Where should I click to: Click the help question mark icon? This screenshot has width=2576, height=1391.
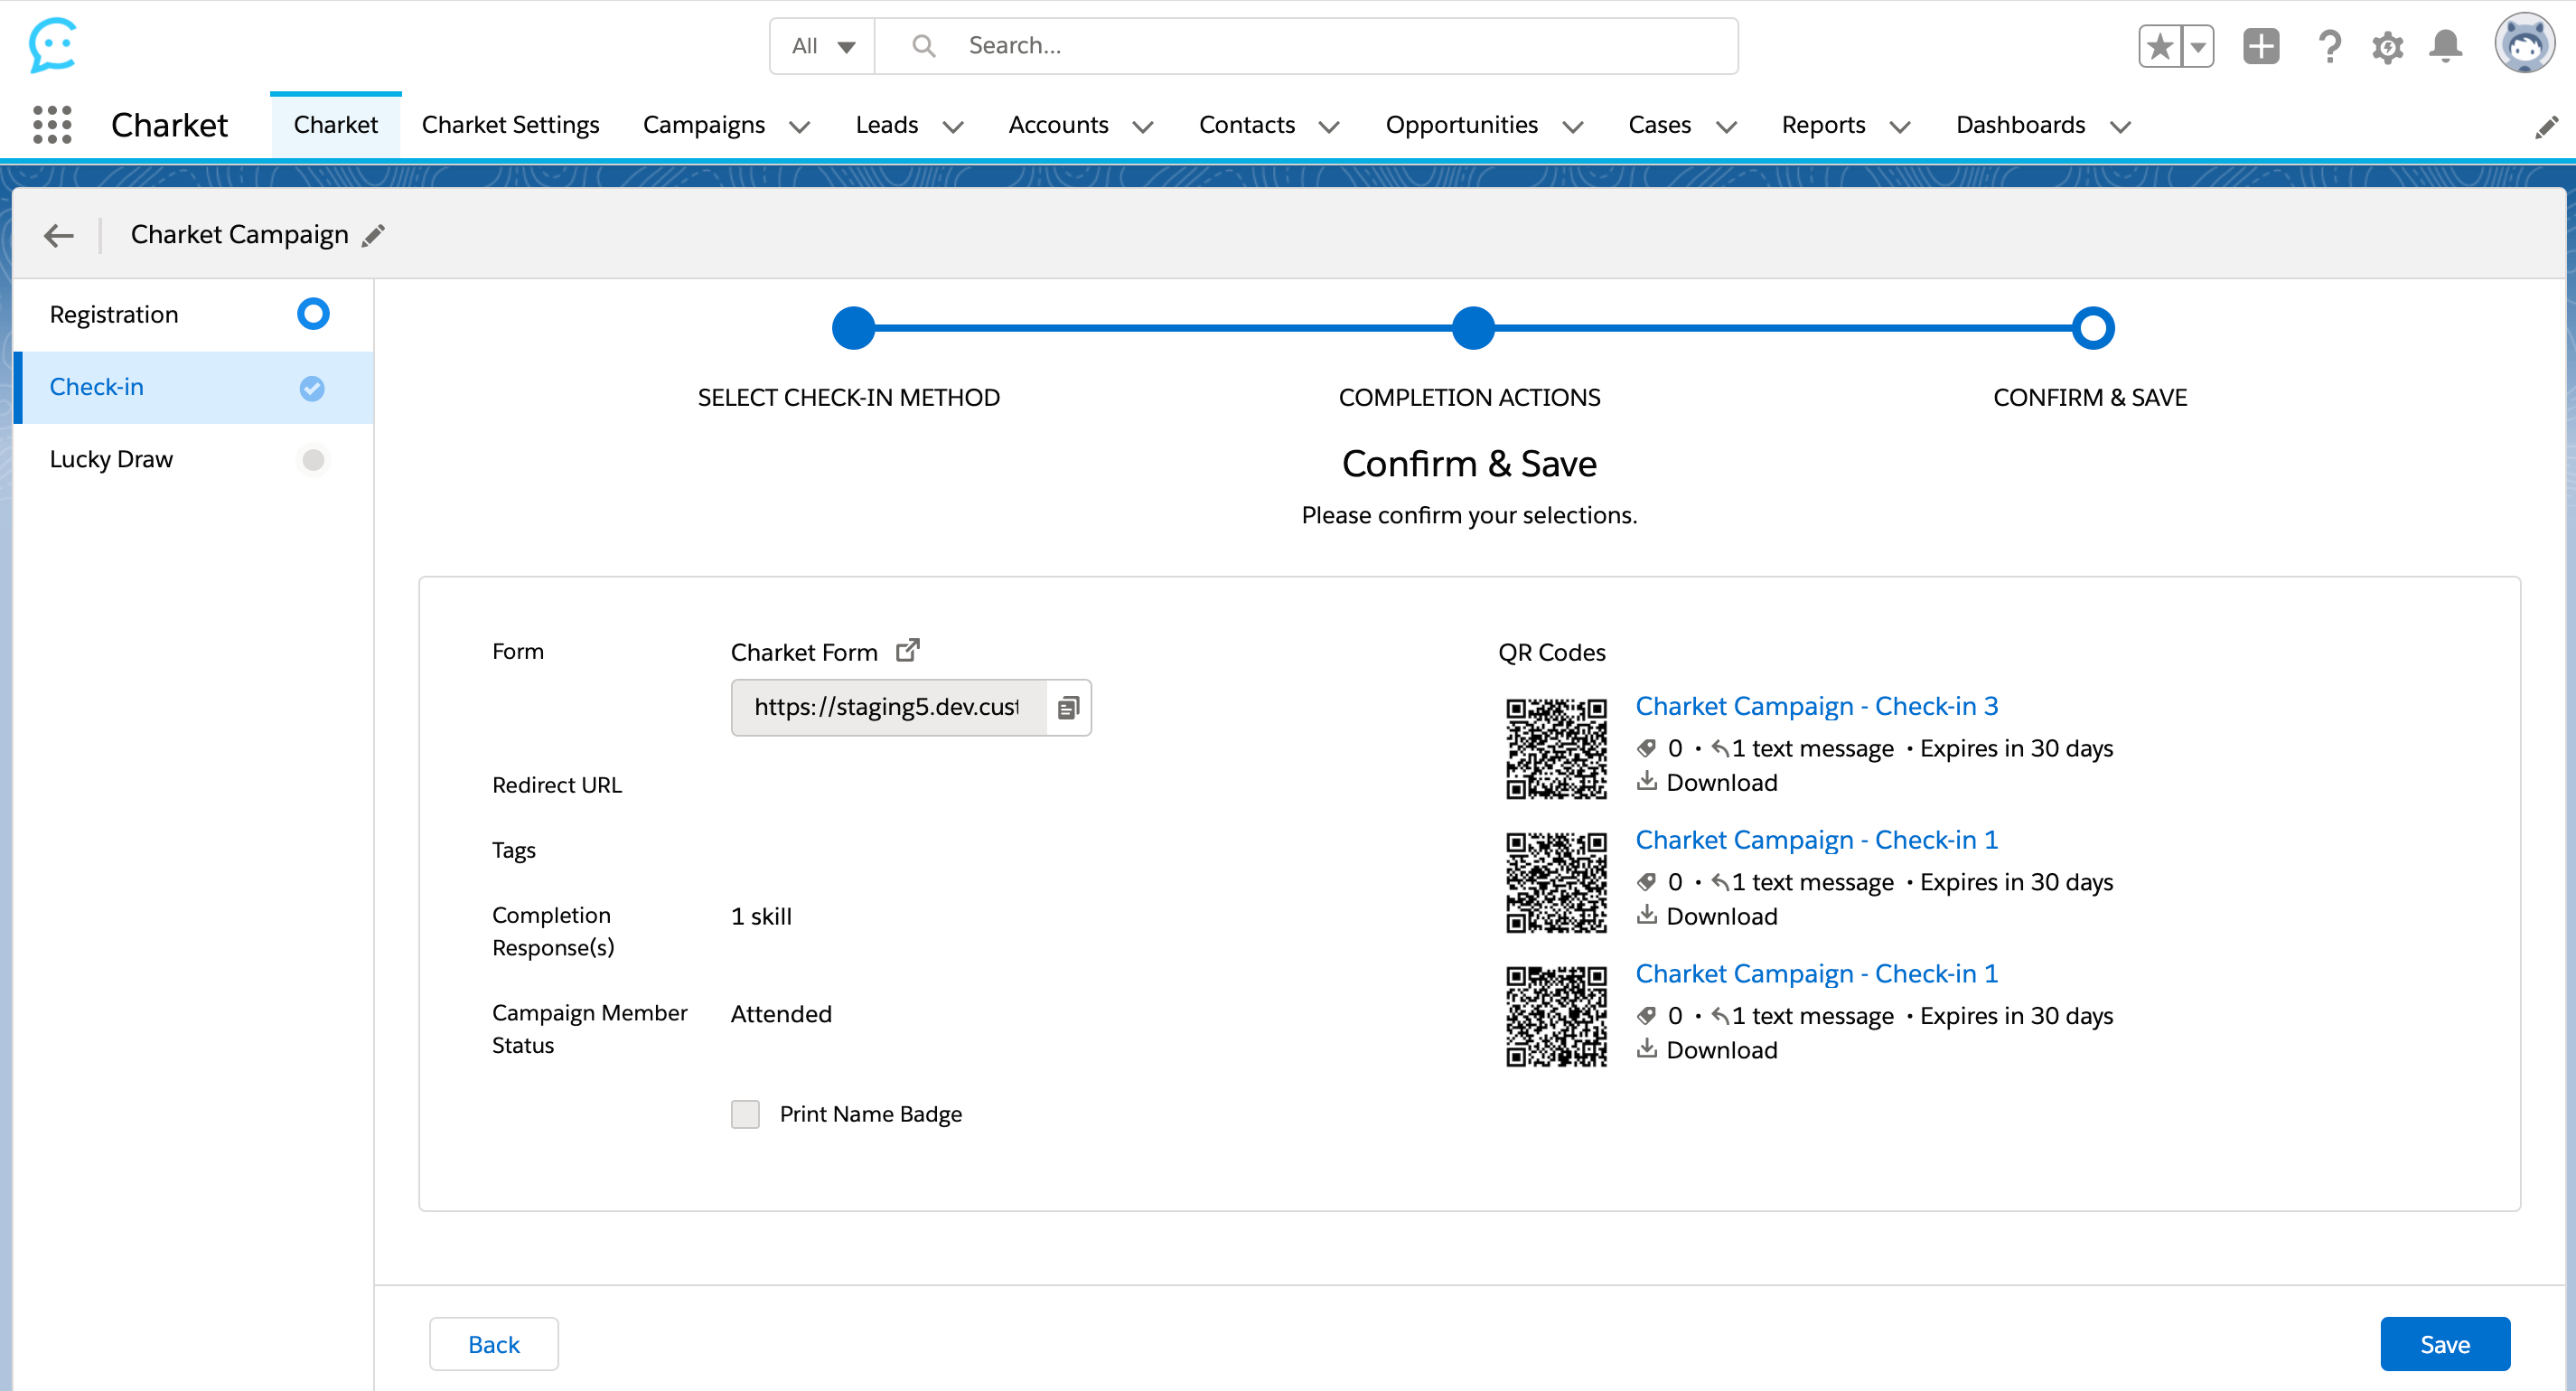pyautogui.click(x=2329, y=46)
